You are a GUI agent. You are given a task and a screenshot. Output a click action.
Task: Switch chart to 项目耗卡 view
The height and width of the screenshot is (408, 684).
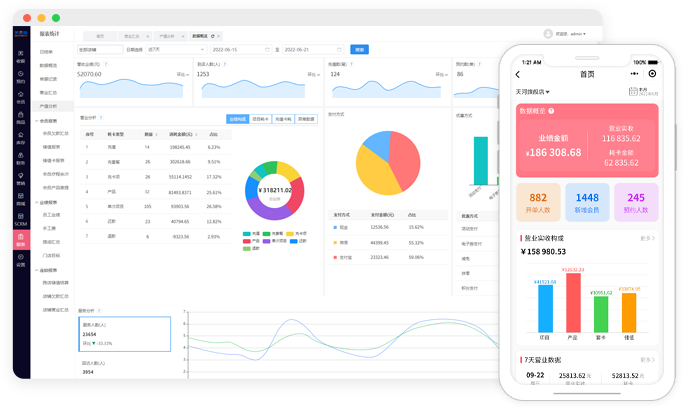click(259, 117)
